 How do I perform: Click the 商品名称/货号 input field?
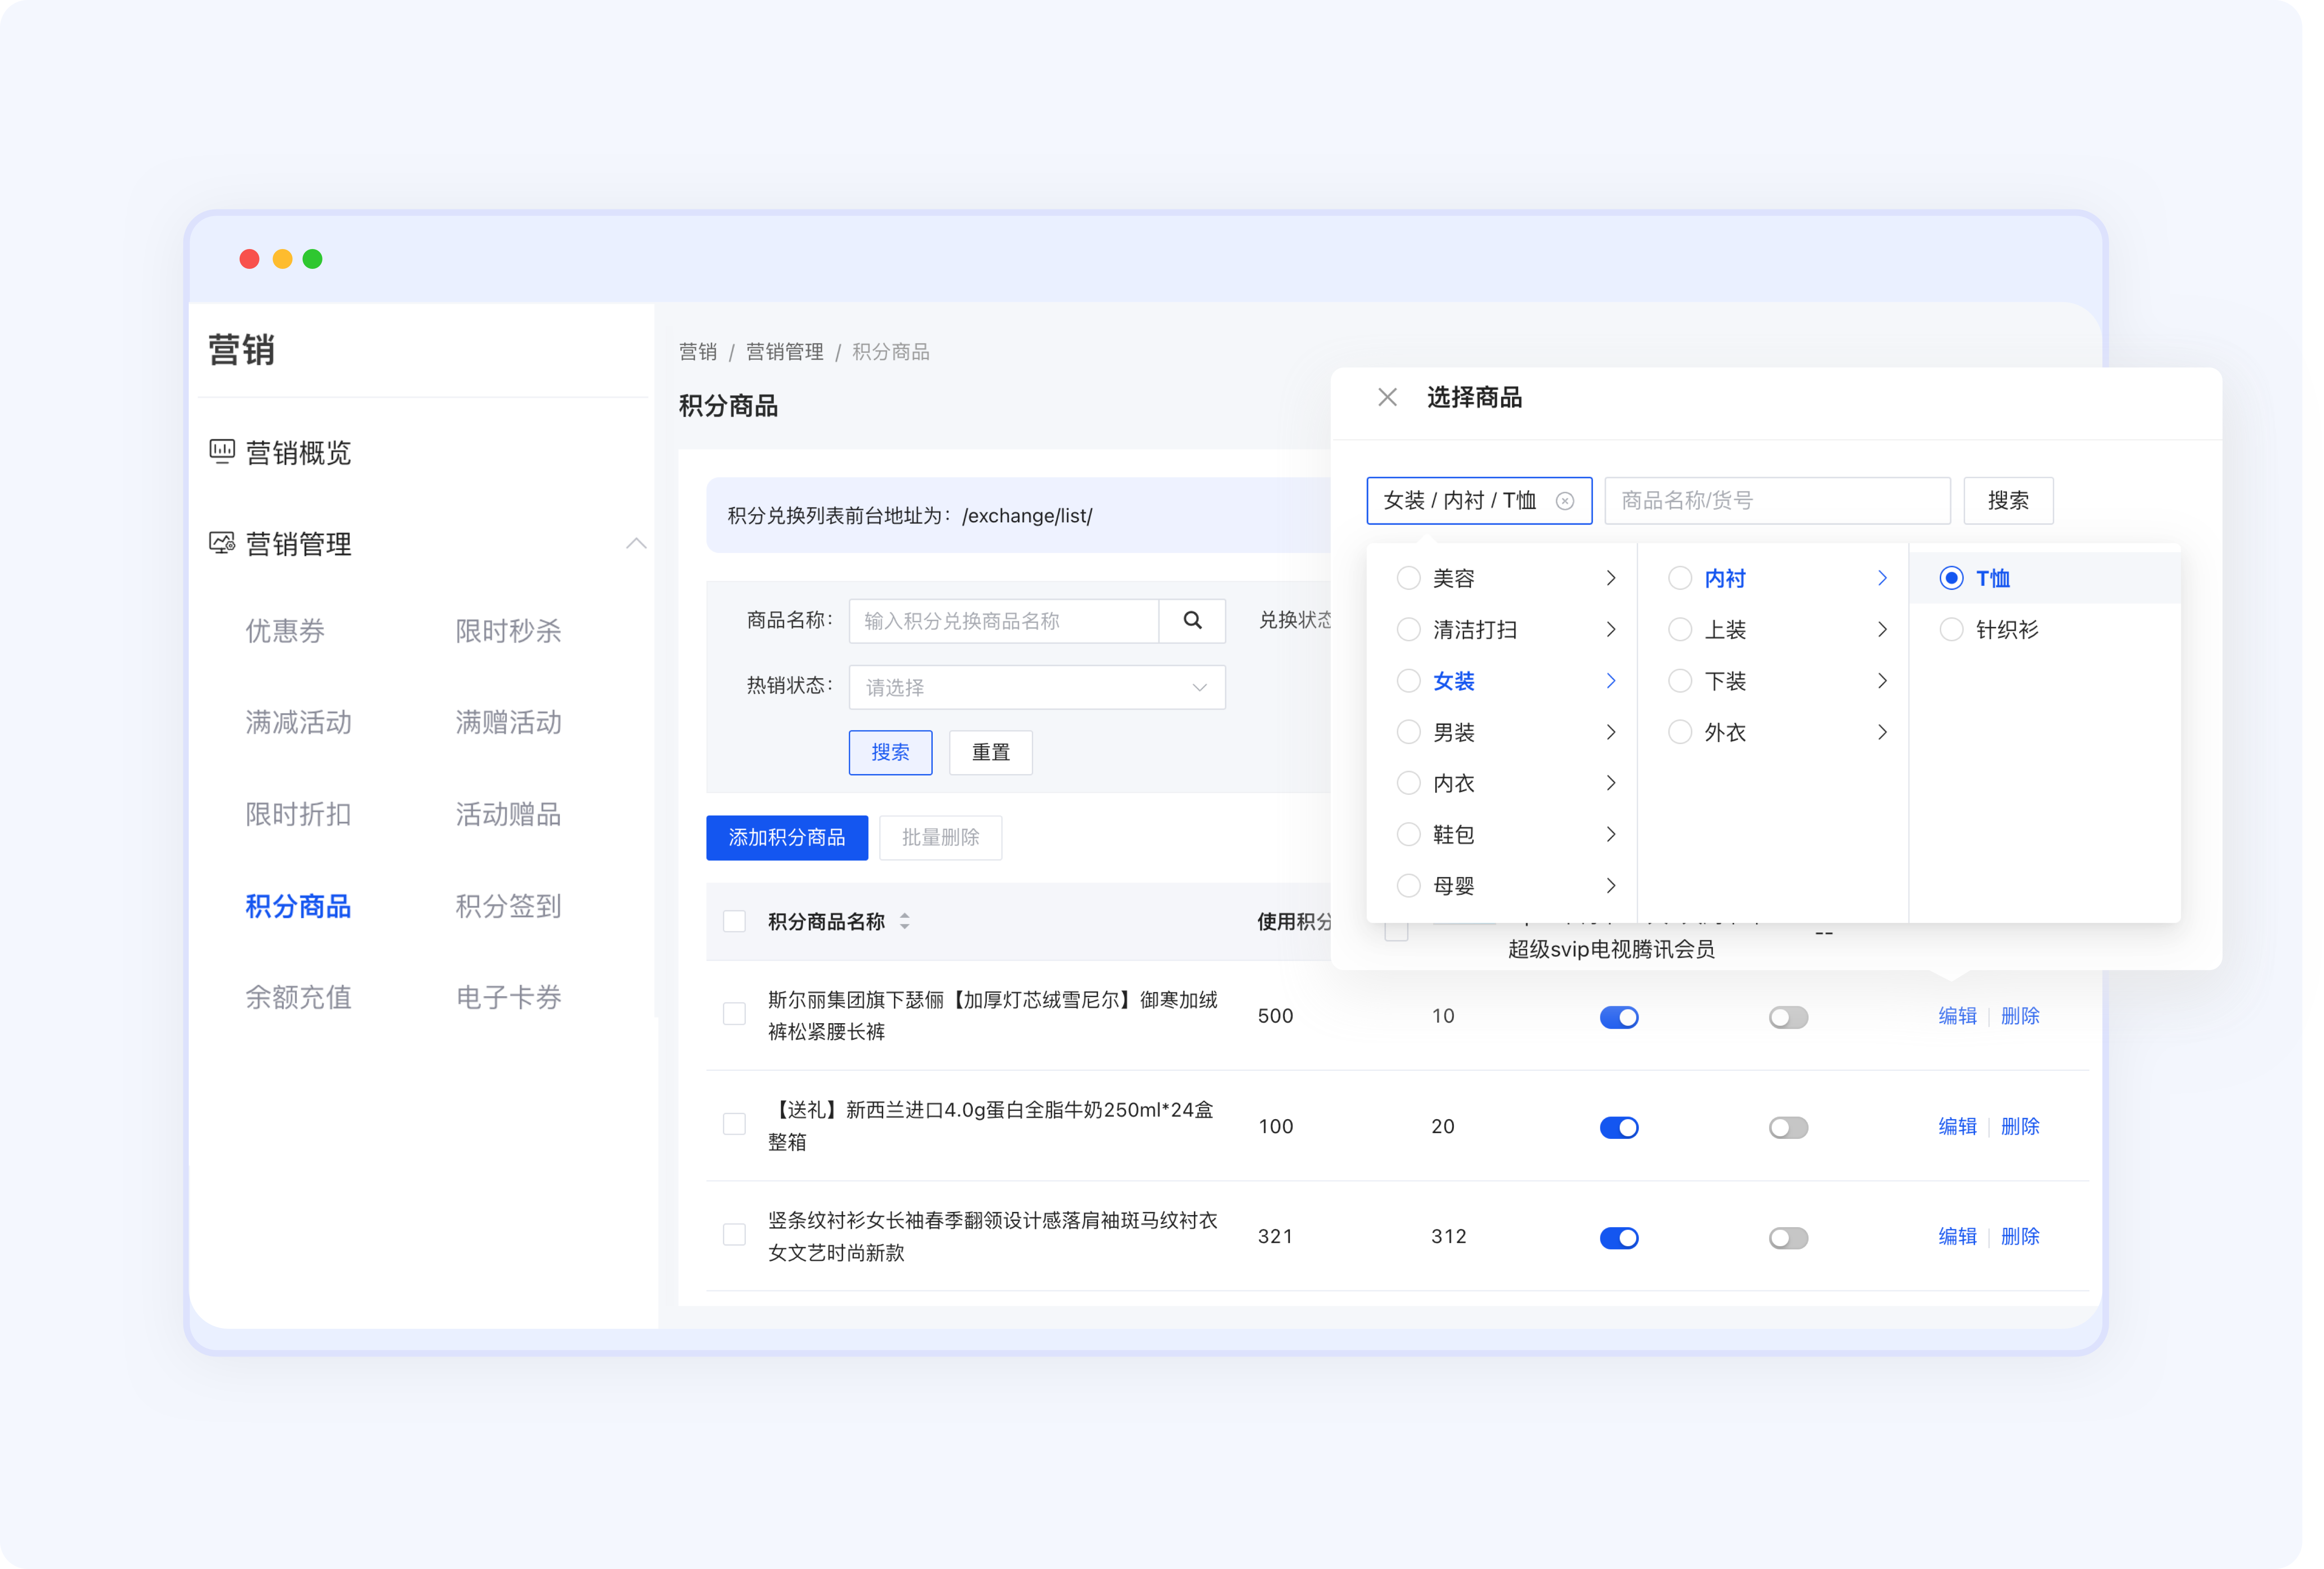[1776, 500]
